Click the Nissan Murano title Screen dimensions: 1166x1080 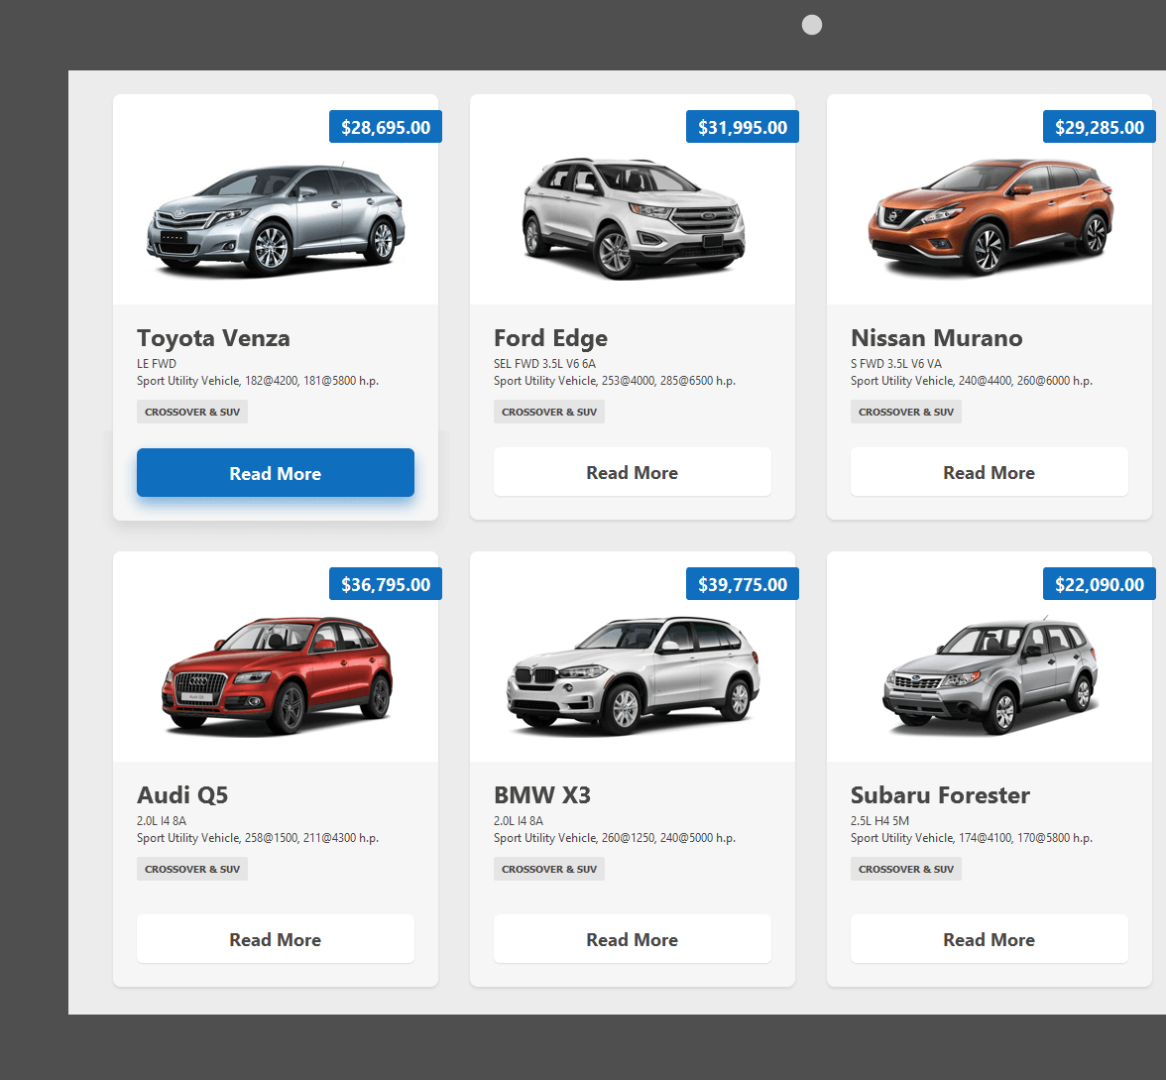click(x=936, y=338)
